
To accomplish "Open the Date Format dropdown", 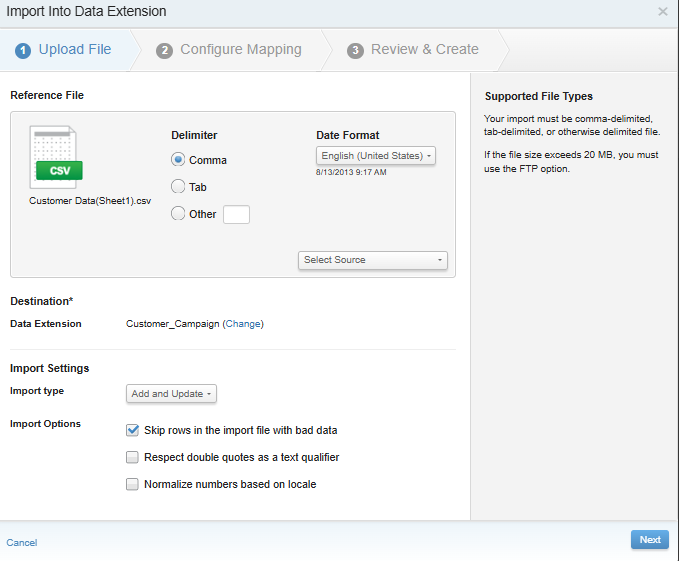I will (x=376, y=156).
